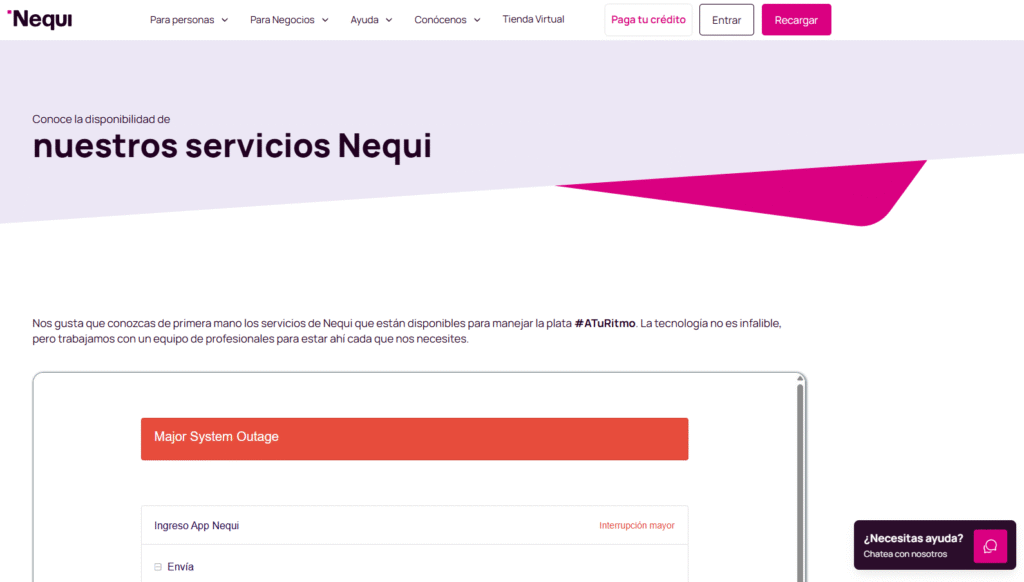
Task: Collapse the Envía section using its minus icon
Action: [158, 567]
